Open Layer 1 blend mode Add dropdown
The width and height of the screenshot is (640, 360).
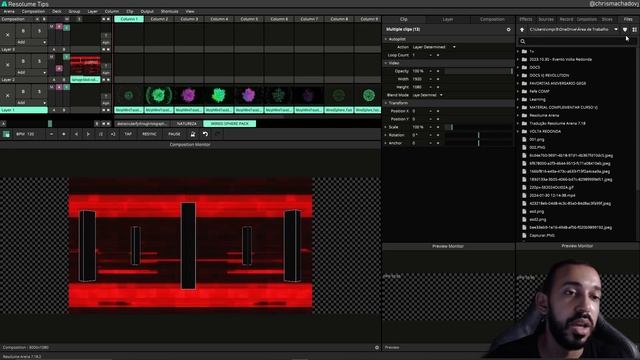[x=31, y=102]
